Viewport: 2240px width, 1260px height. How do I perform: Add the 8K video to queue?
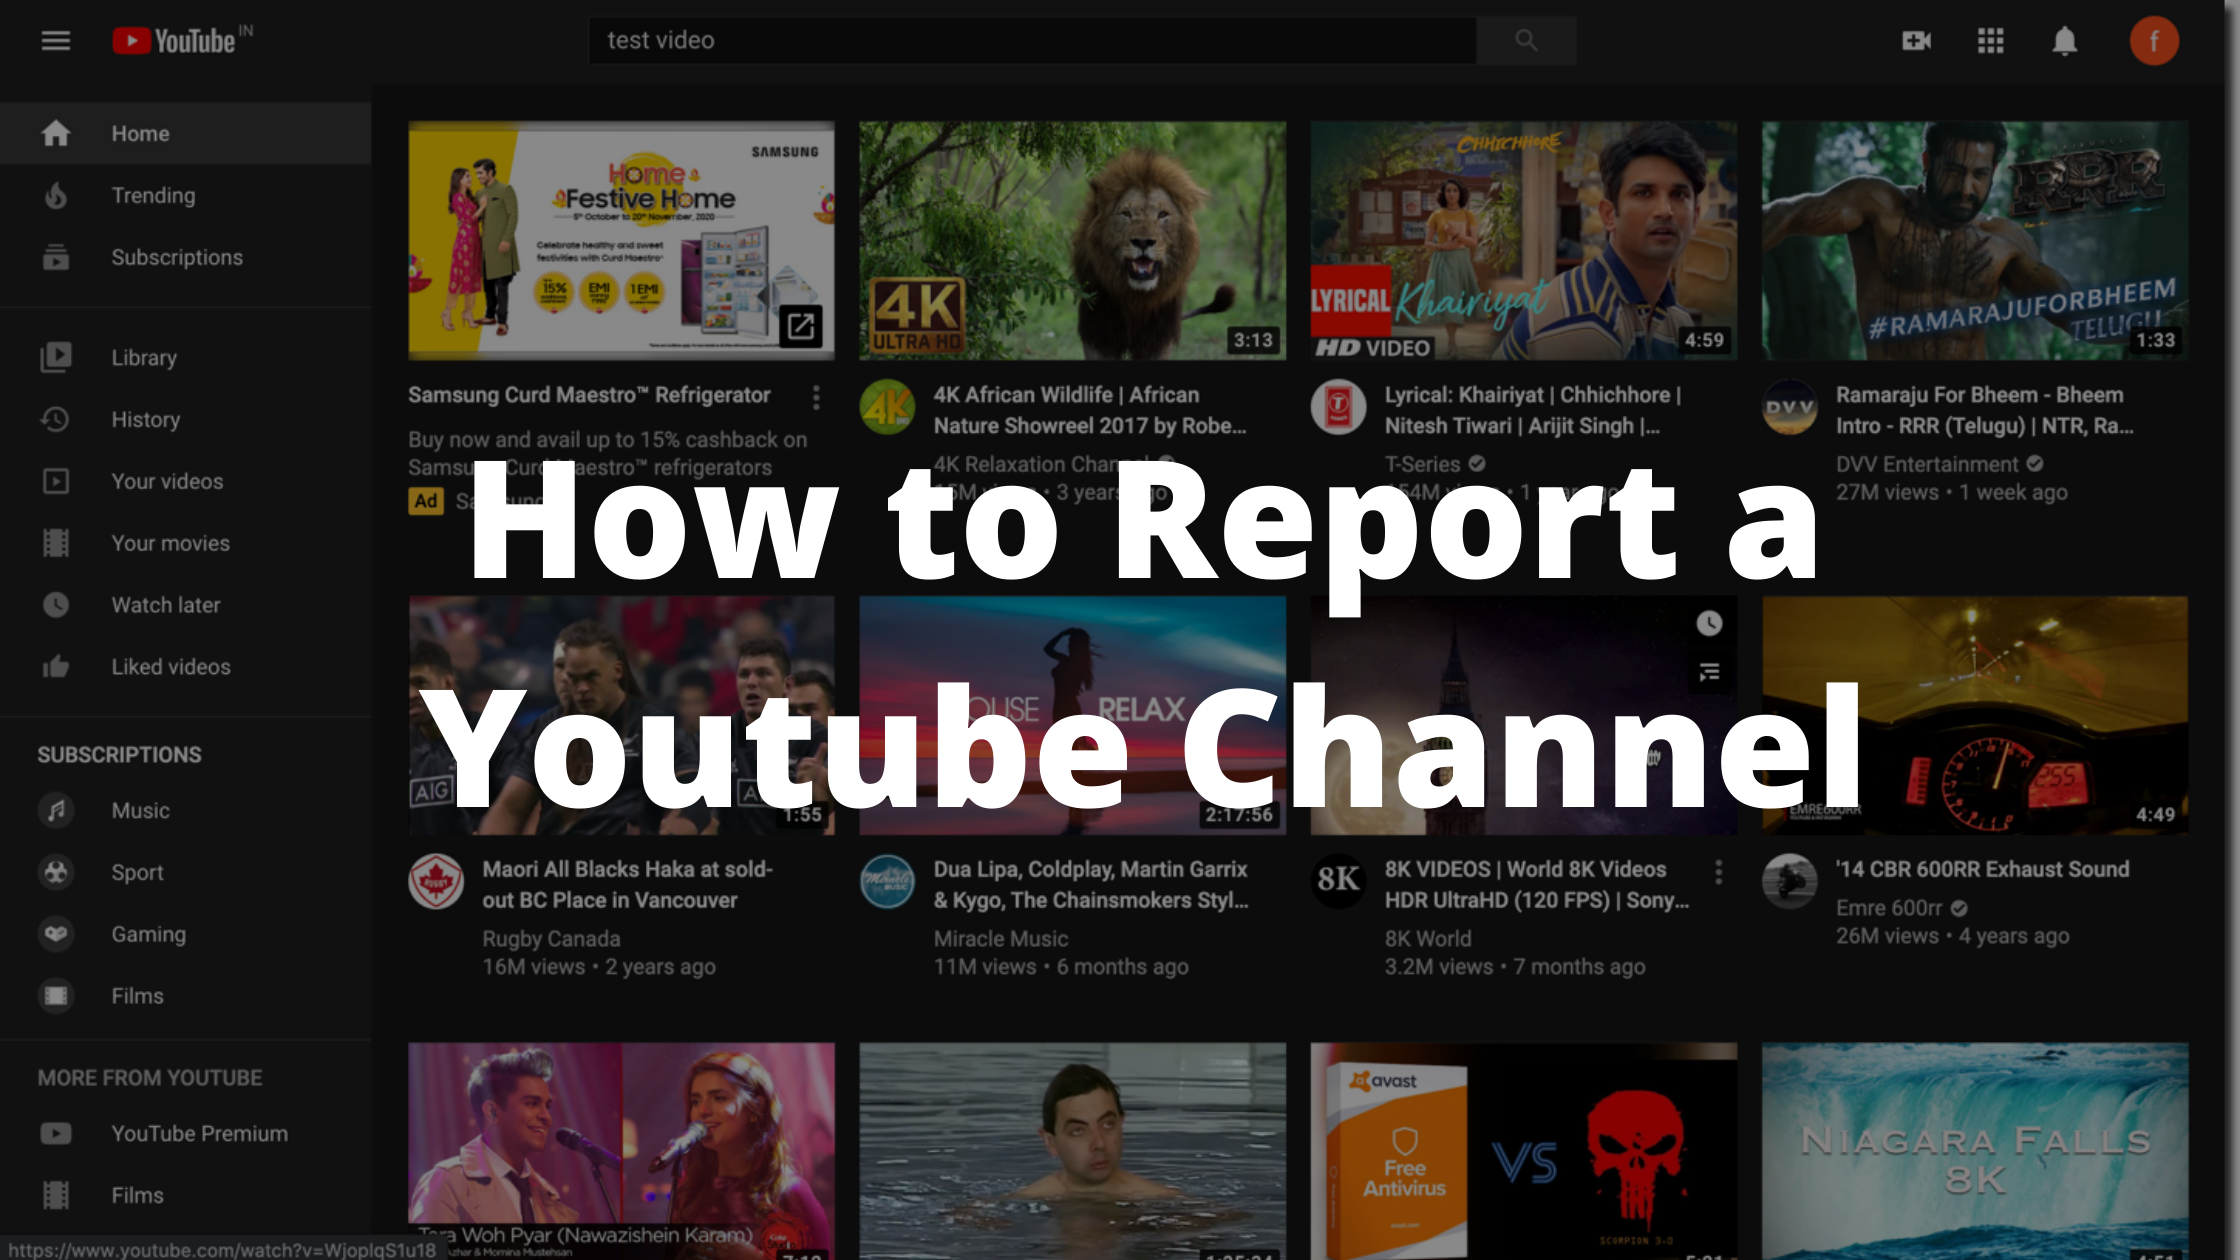click(1709, 672)
